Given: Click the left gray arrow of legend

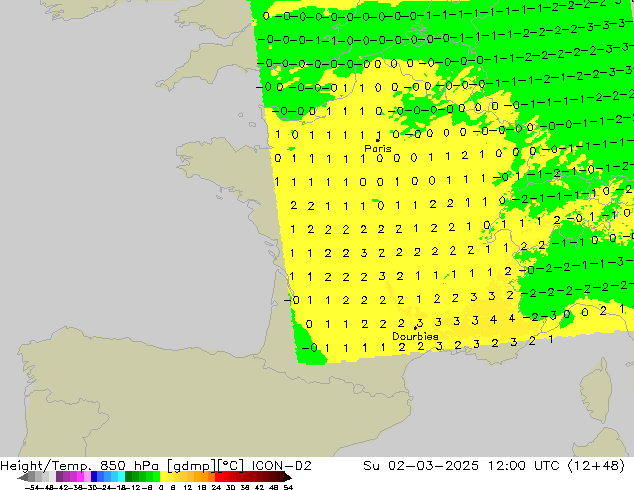Looking at the screenshot, I should 23,477.
